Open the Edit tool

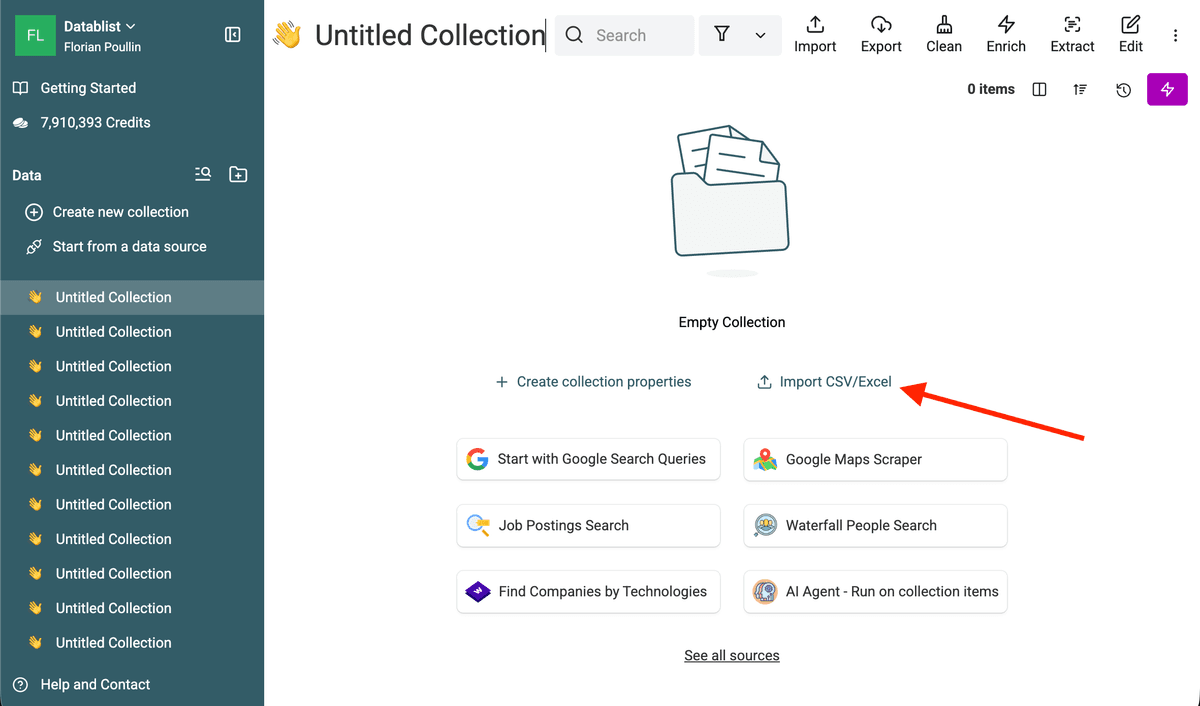1131,35
